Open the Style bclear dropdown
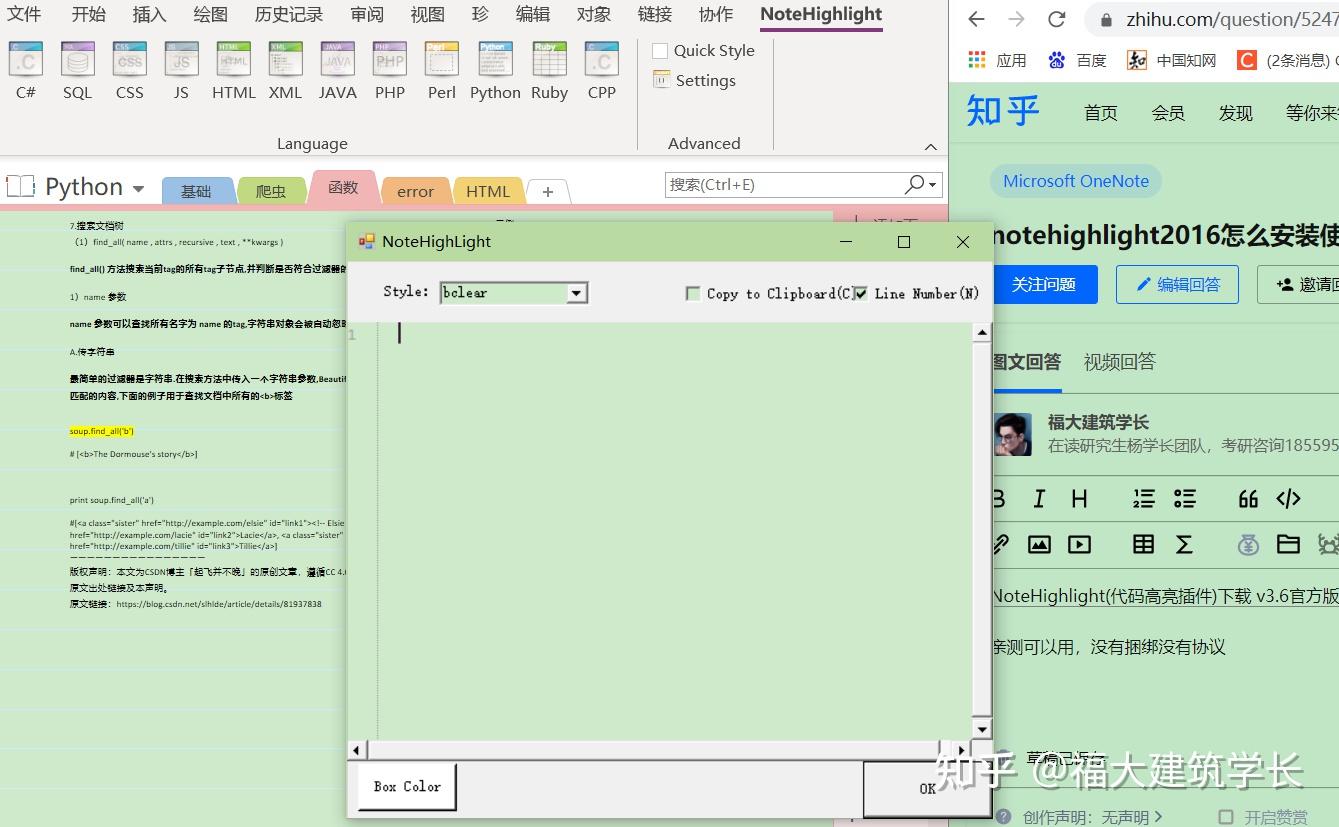 coord(576,293)
